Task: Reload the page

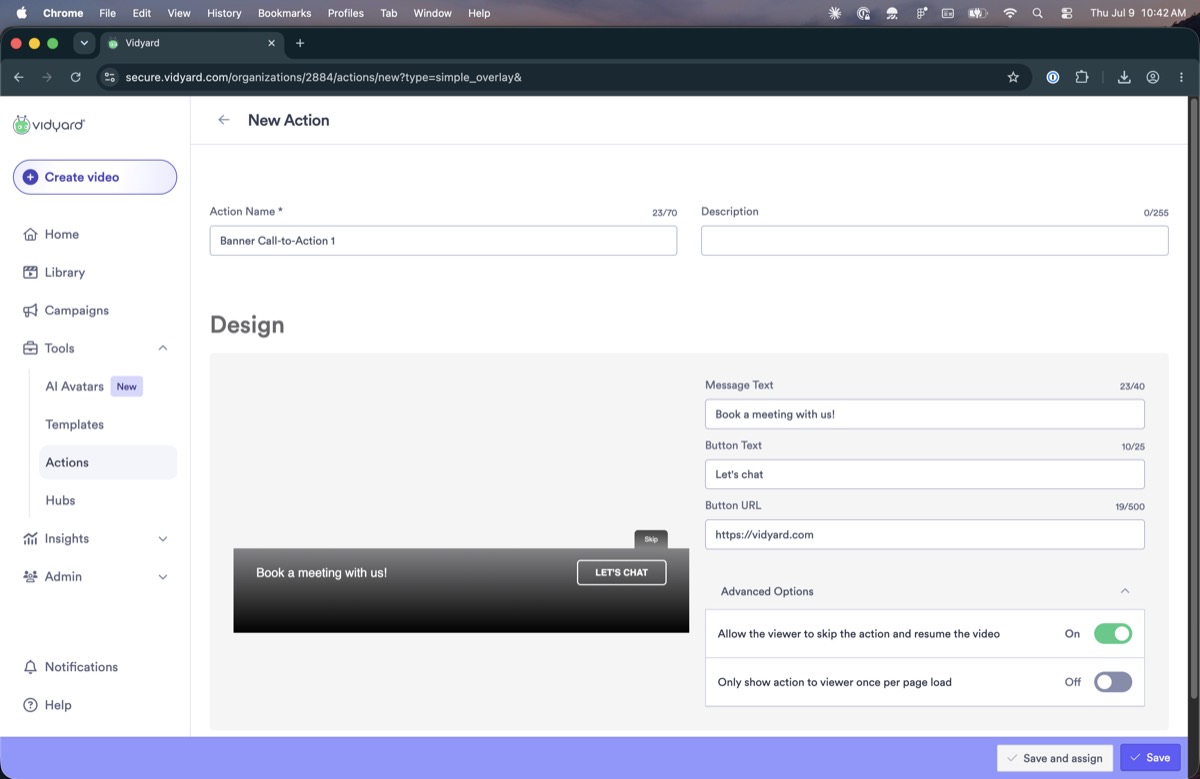Action: 75,77
